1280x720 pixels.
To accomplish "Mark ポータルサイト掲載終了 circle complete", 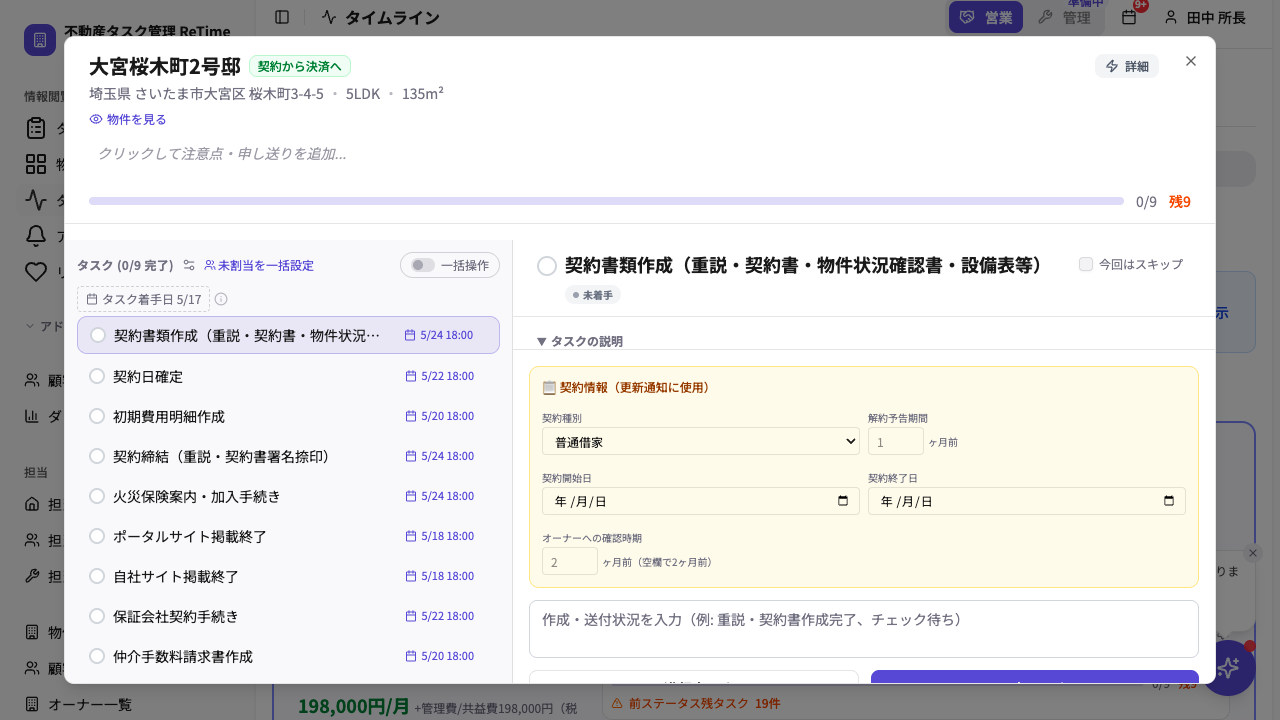I will 97,536.
